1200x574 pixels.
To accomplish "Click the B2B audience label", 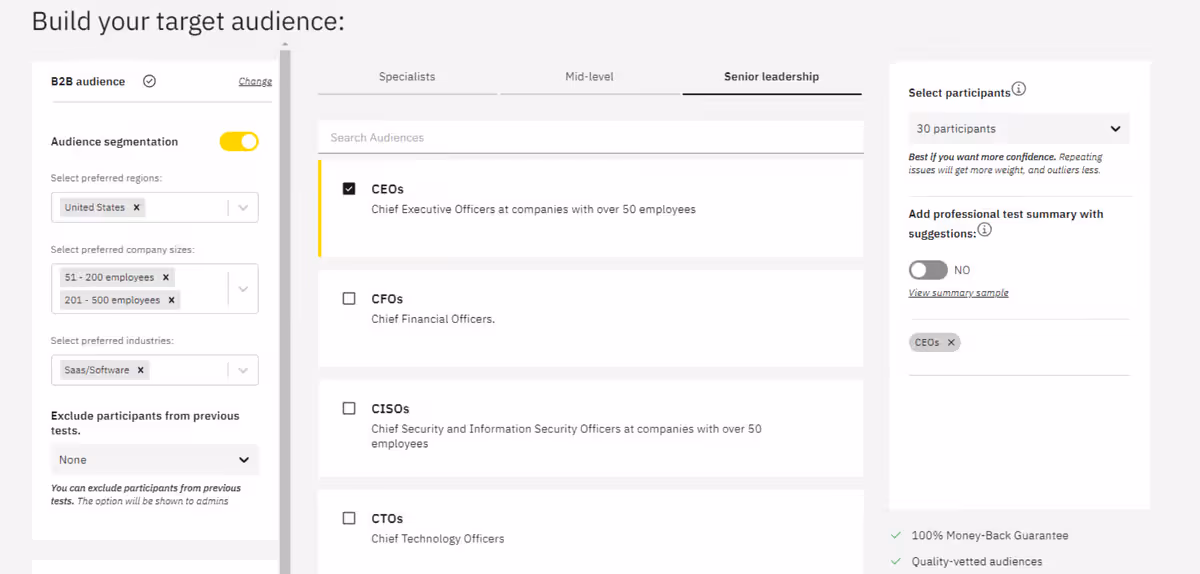I will 88,82.
